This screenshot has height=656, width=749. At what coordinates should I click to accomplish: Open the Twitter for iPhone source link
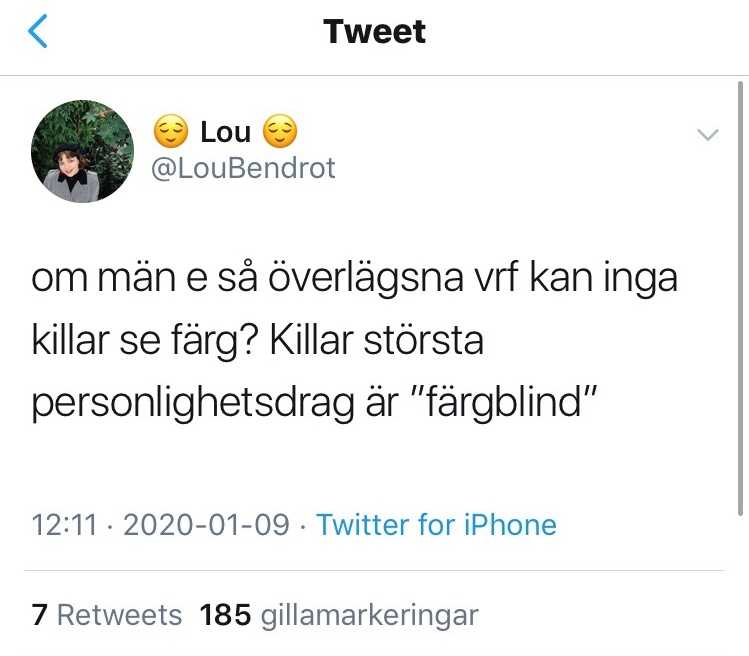point(436,525)
